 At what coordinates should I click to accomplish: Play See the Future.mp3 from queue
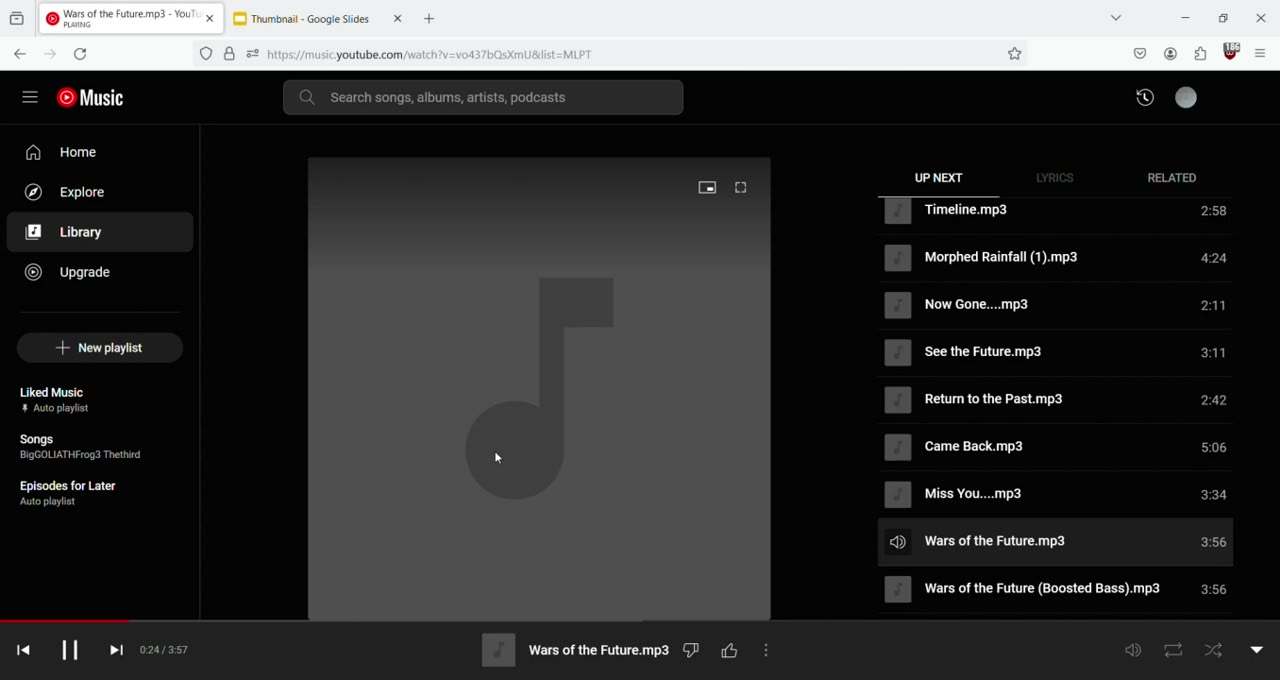[x=1055, y=353]
